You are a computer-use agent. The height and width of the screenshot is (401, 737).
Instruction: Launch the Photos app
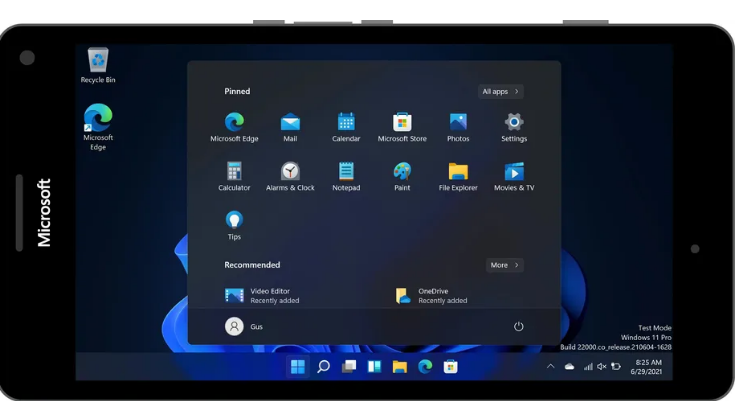coord(458,127)
